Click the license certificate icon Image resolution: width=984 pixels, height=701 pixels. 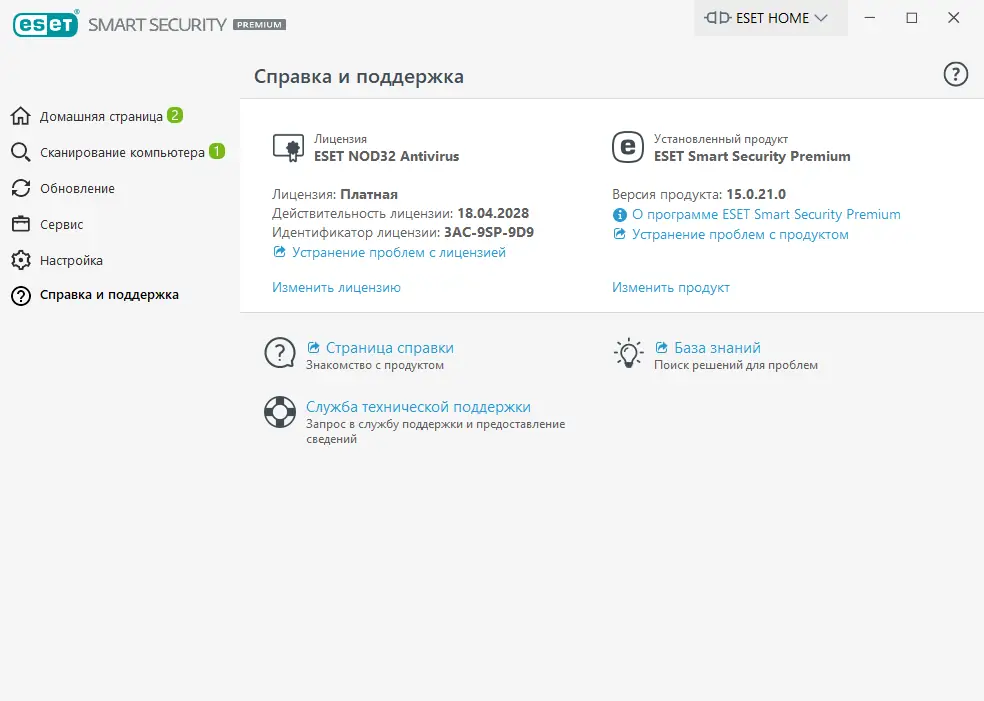[x=288, y=148]
